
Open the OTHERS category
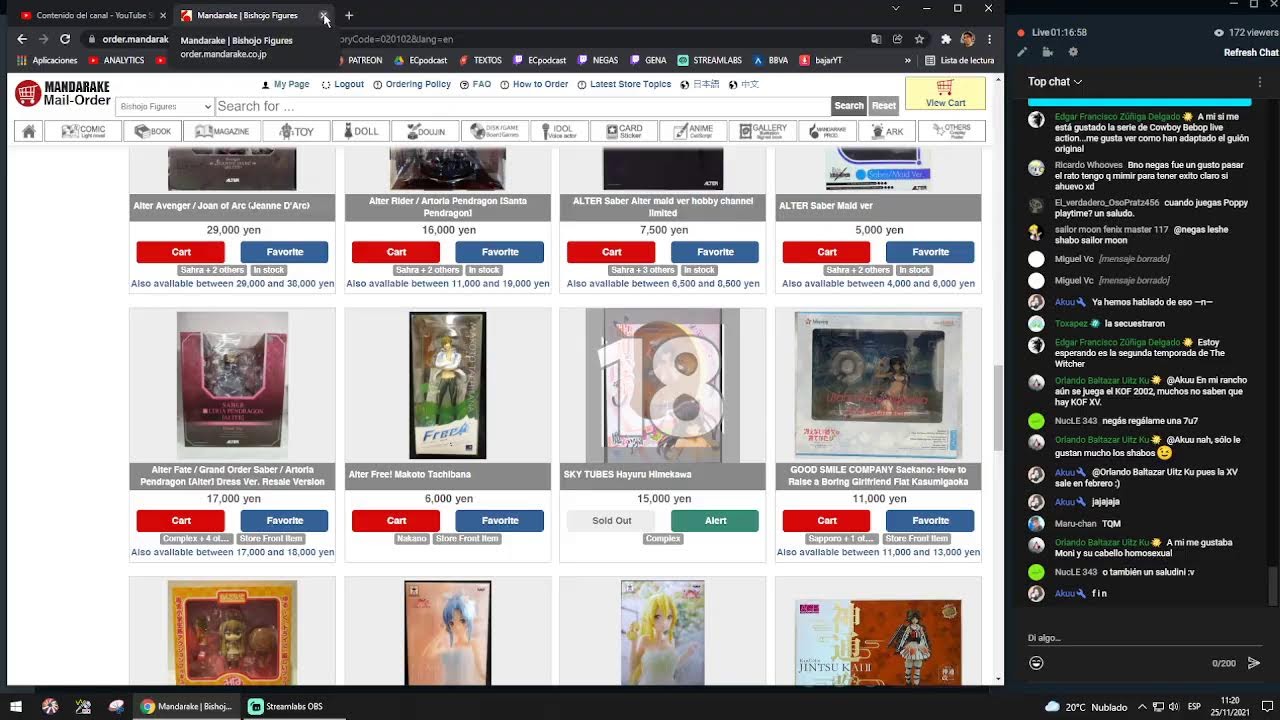point(951,131)
